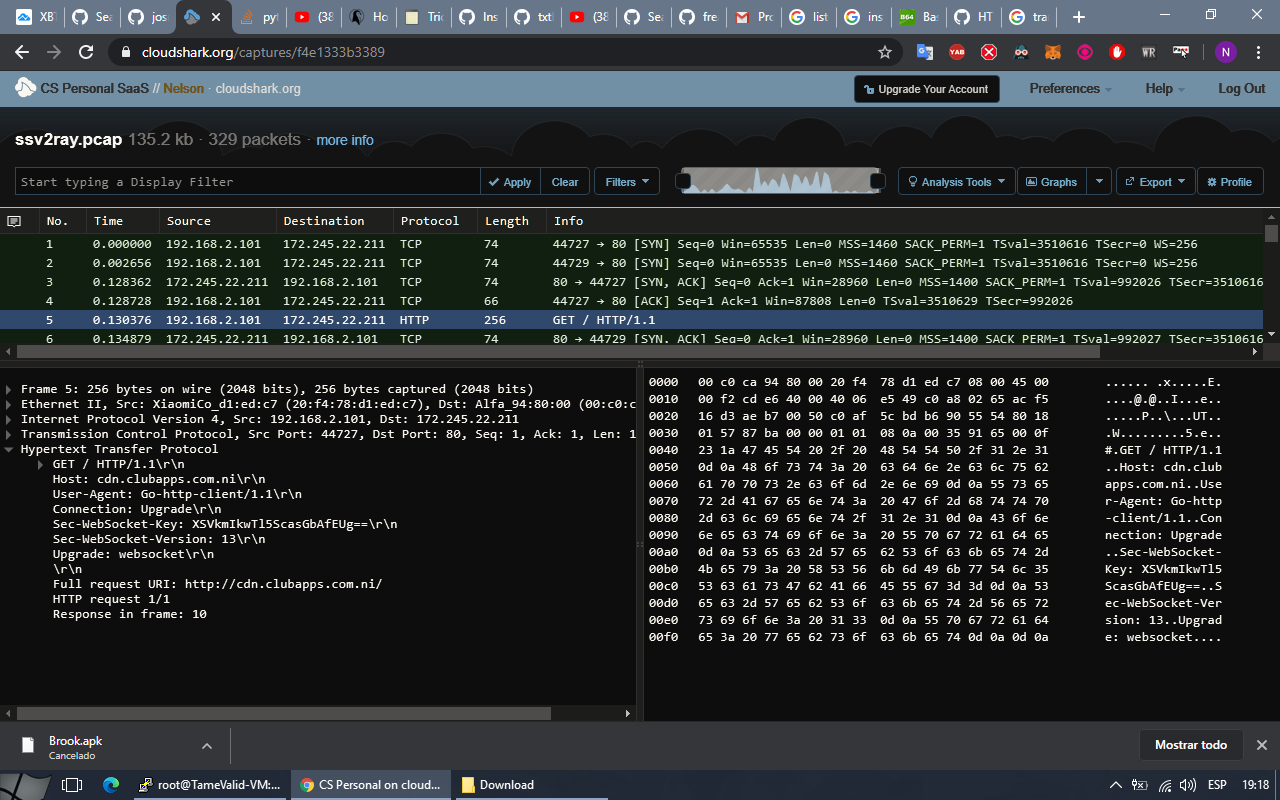Image resolution: width=1280 pixels, height=800 pixels.
Task: Click the Graphs button
Action: click(x=1052, y=182)
